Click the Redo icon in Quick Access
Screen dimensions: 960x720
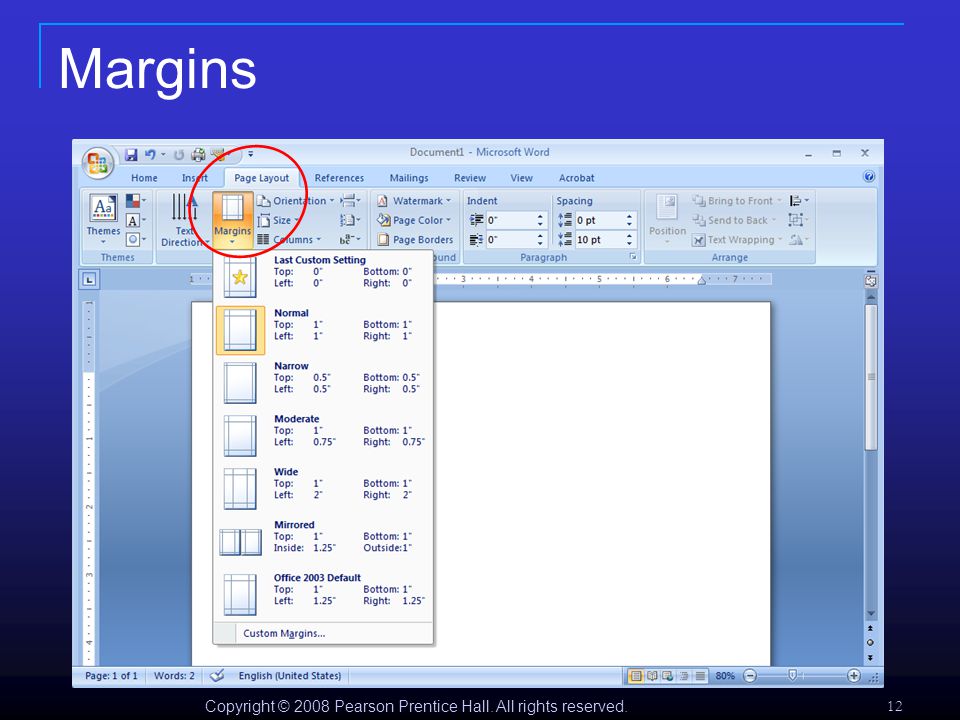tap(179, 155)
